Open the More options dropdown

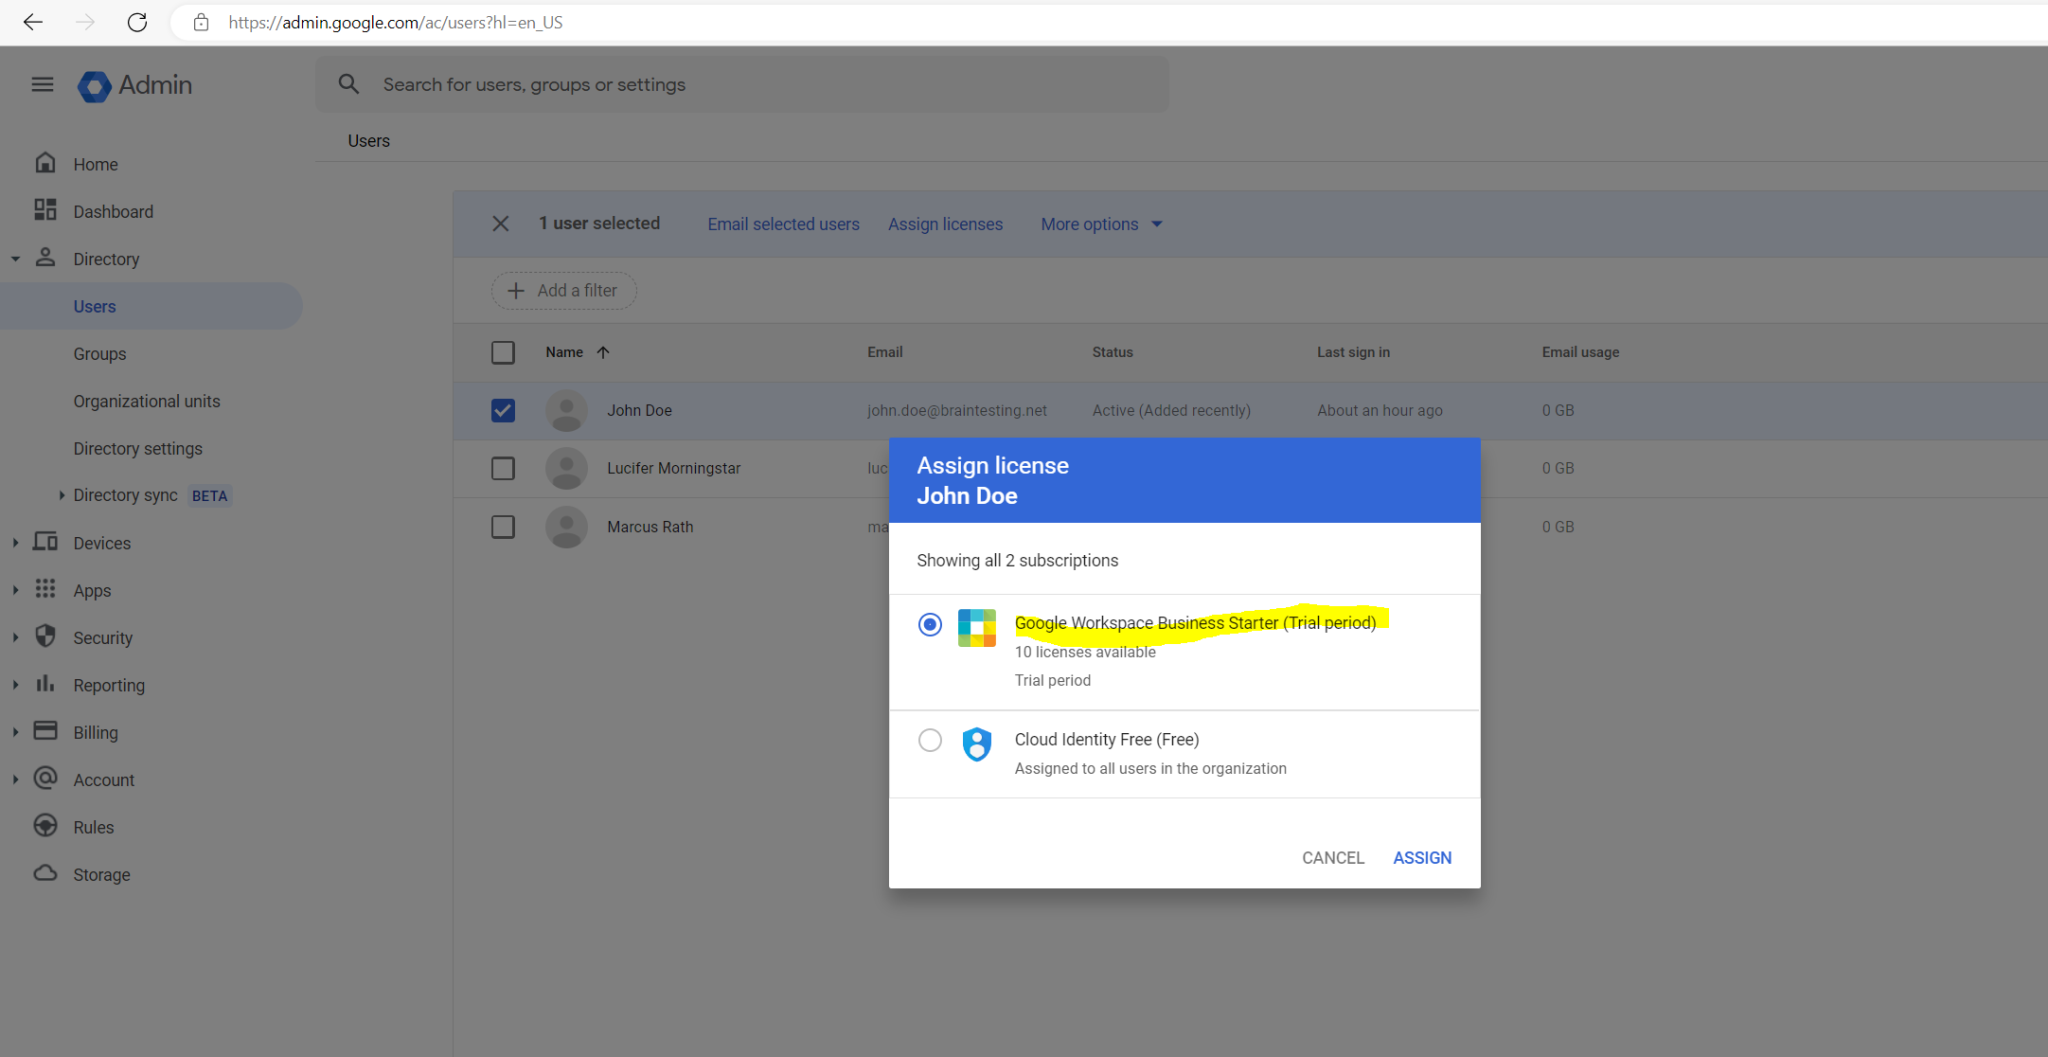1099,224
